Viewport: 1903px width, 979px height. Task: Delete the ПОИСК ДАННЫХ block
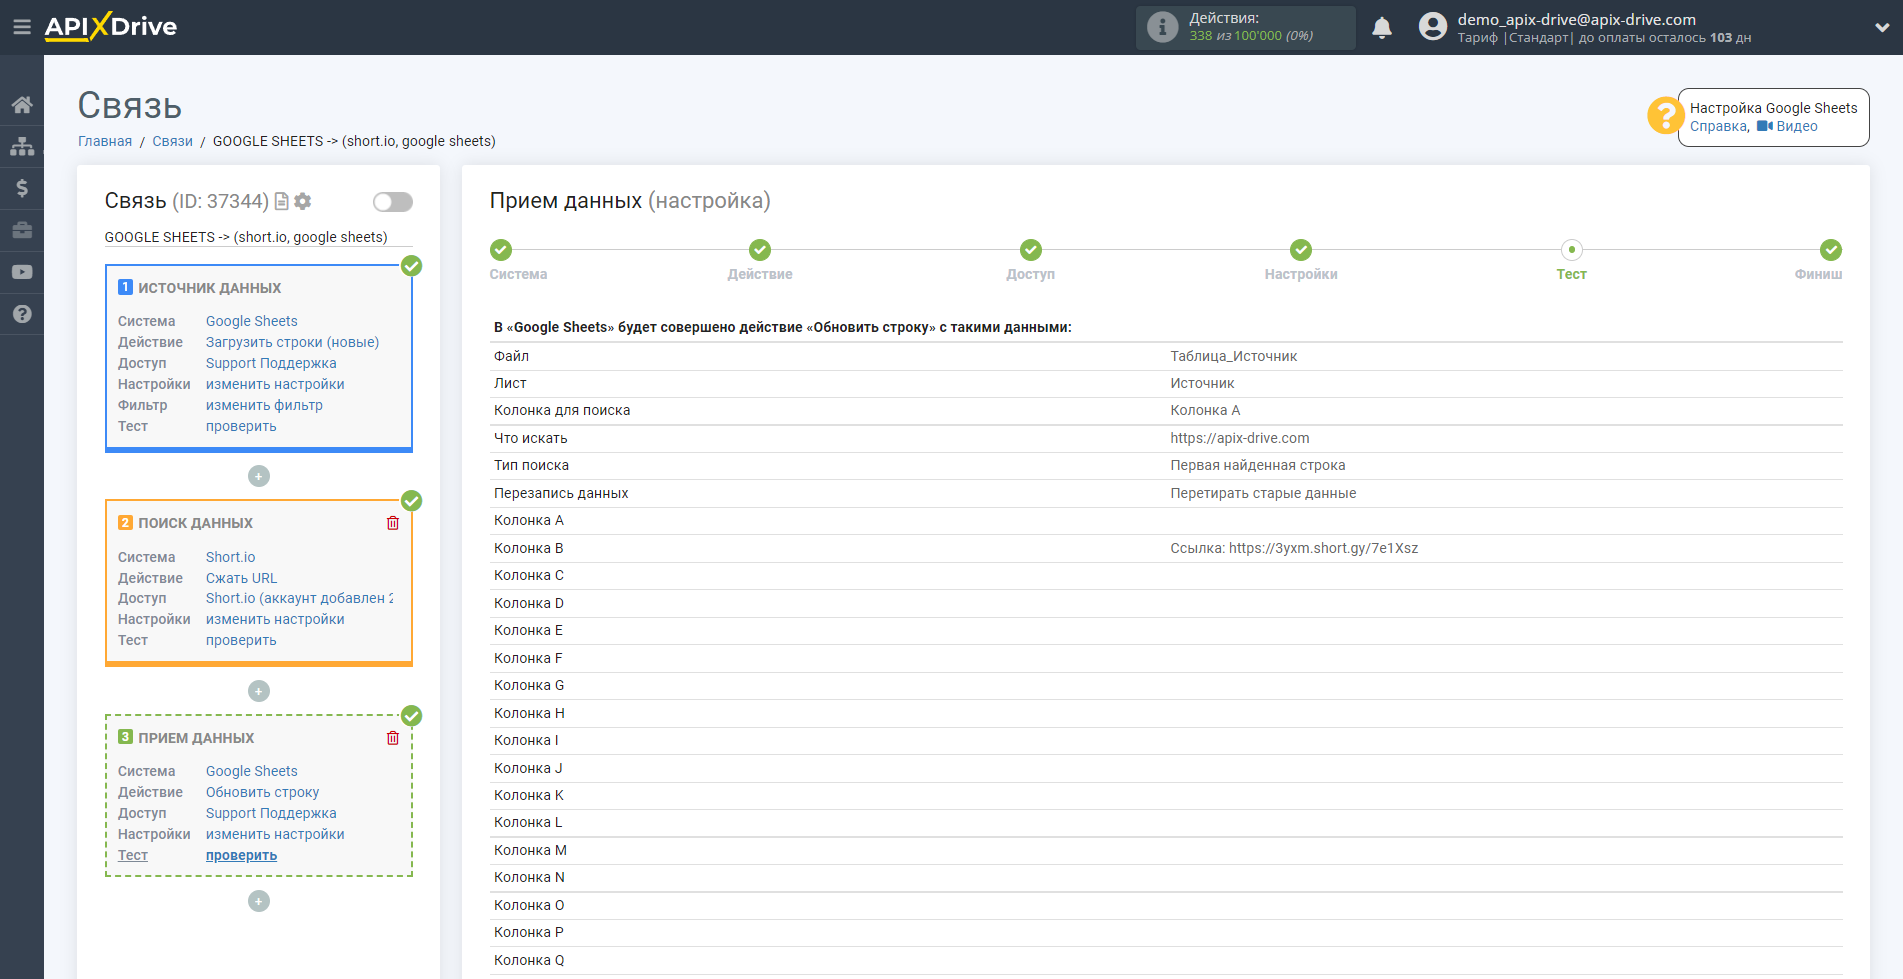pyautogui.click(x=393, y=523)
